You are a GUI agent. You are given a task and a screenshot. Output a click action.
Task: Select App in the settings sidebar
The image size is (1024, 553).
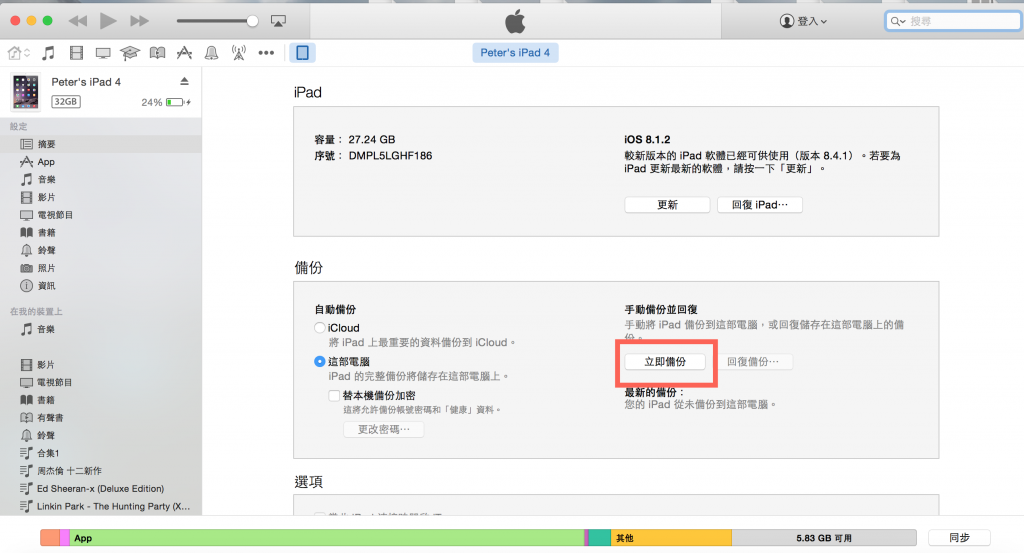[x=101, y=161]
